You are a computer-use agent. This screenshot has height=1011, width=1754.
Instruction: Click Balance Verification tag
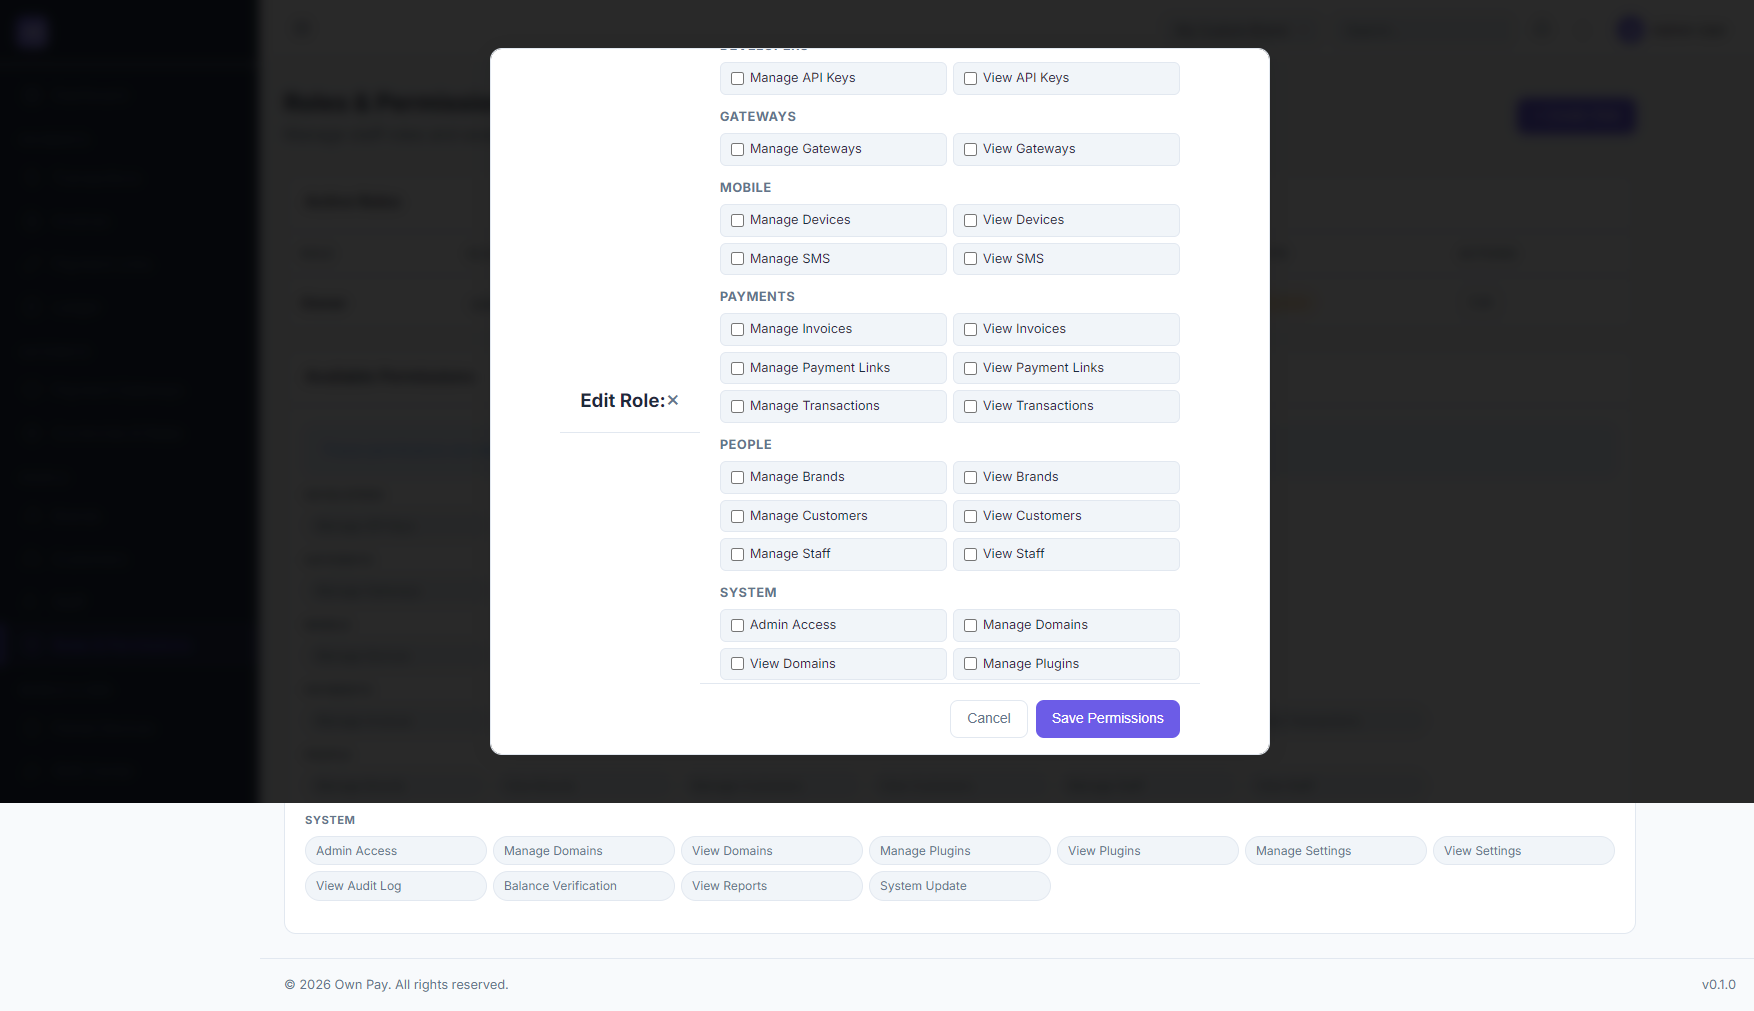(x=584, y=886)
